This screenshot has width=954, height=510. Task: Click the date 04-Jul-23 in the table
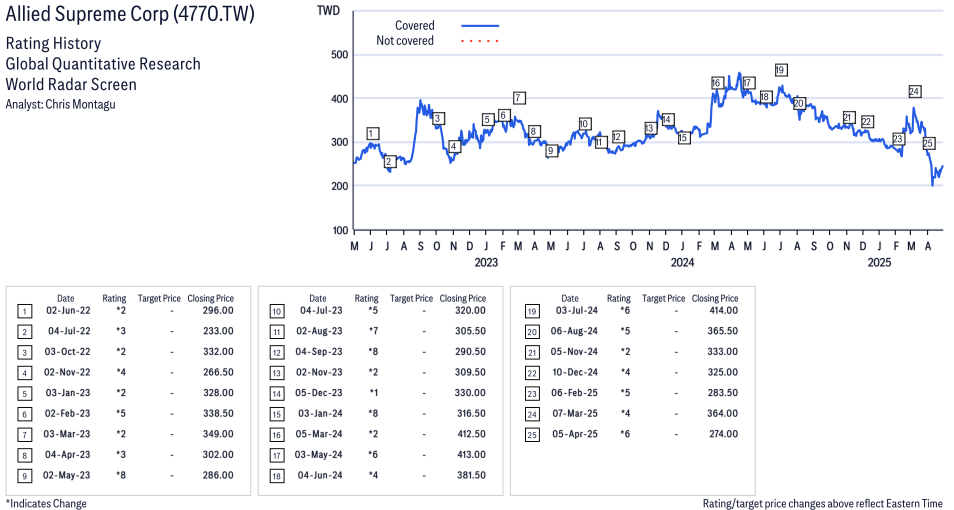(x=321, y=310)
